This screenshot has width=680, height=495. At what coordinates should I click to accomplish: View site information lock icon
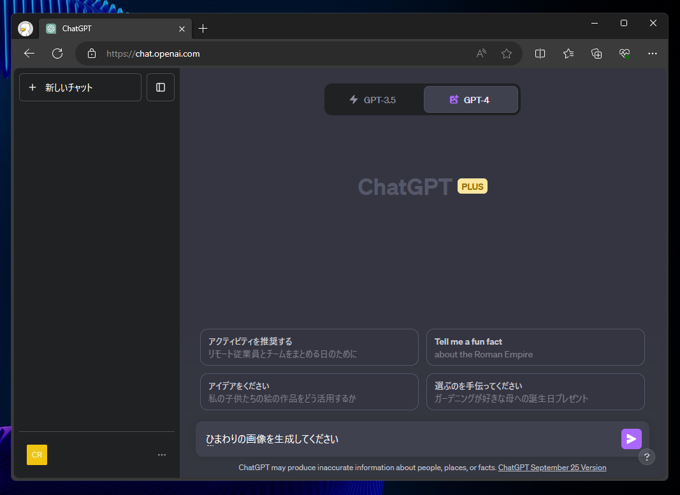point(92,53)
